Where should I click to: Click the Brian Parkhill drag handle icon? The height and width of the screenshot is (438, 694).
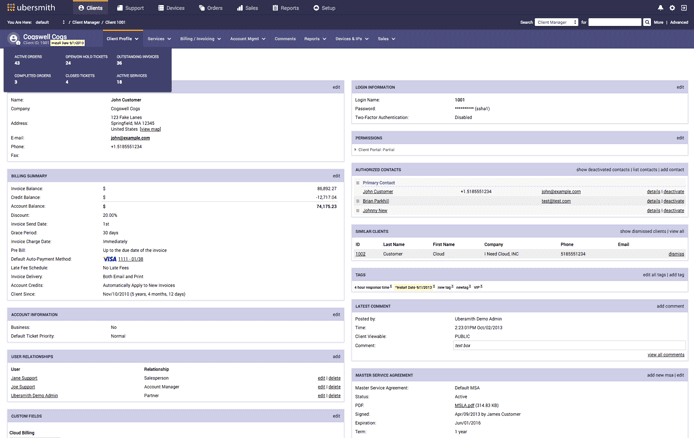(x=358, y=201)
